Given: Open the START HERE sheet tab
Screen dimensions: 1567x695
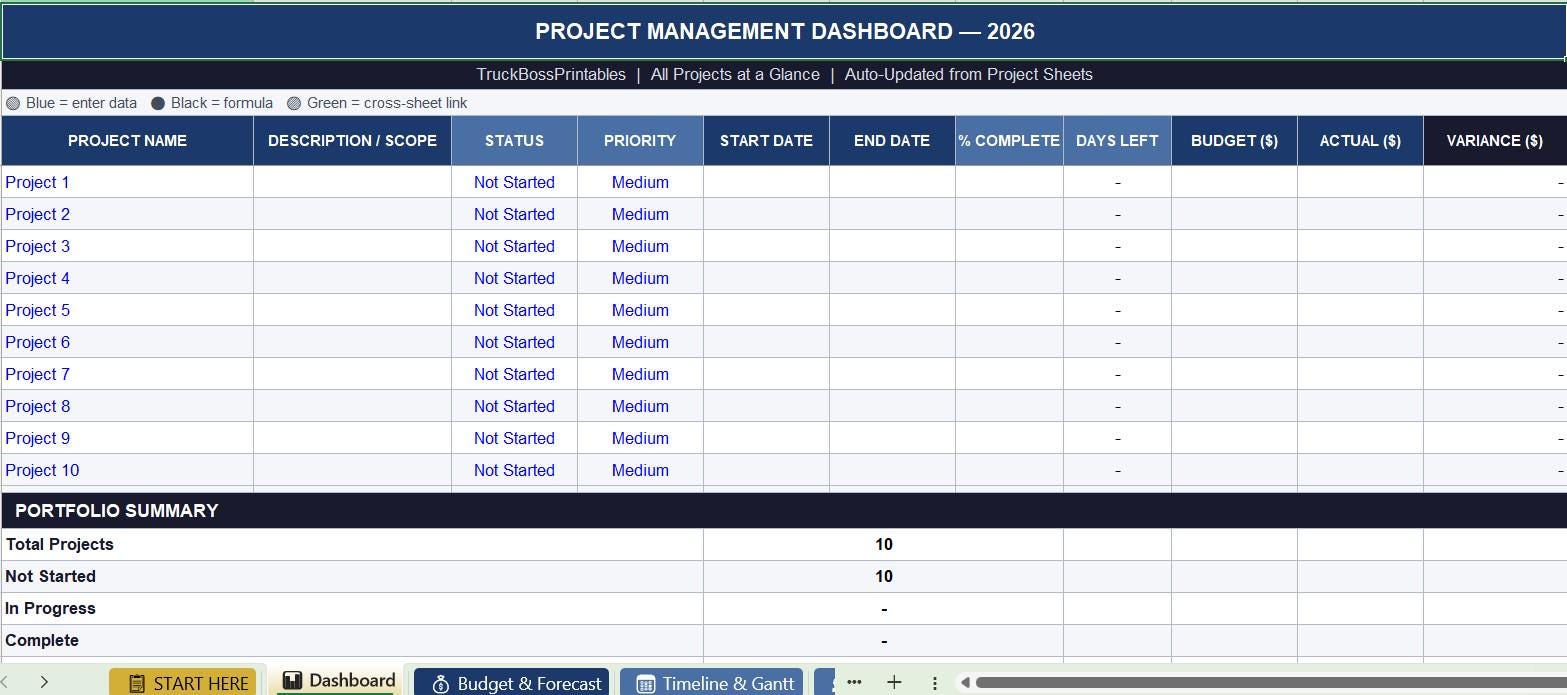Looking at the screenshot, I should [x=183, y=683].
